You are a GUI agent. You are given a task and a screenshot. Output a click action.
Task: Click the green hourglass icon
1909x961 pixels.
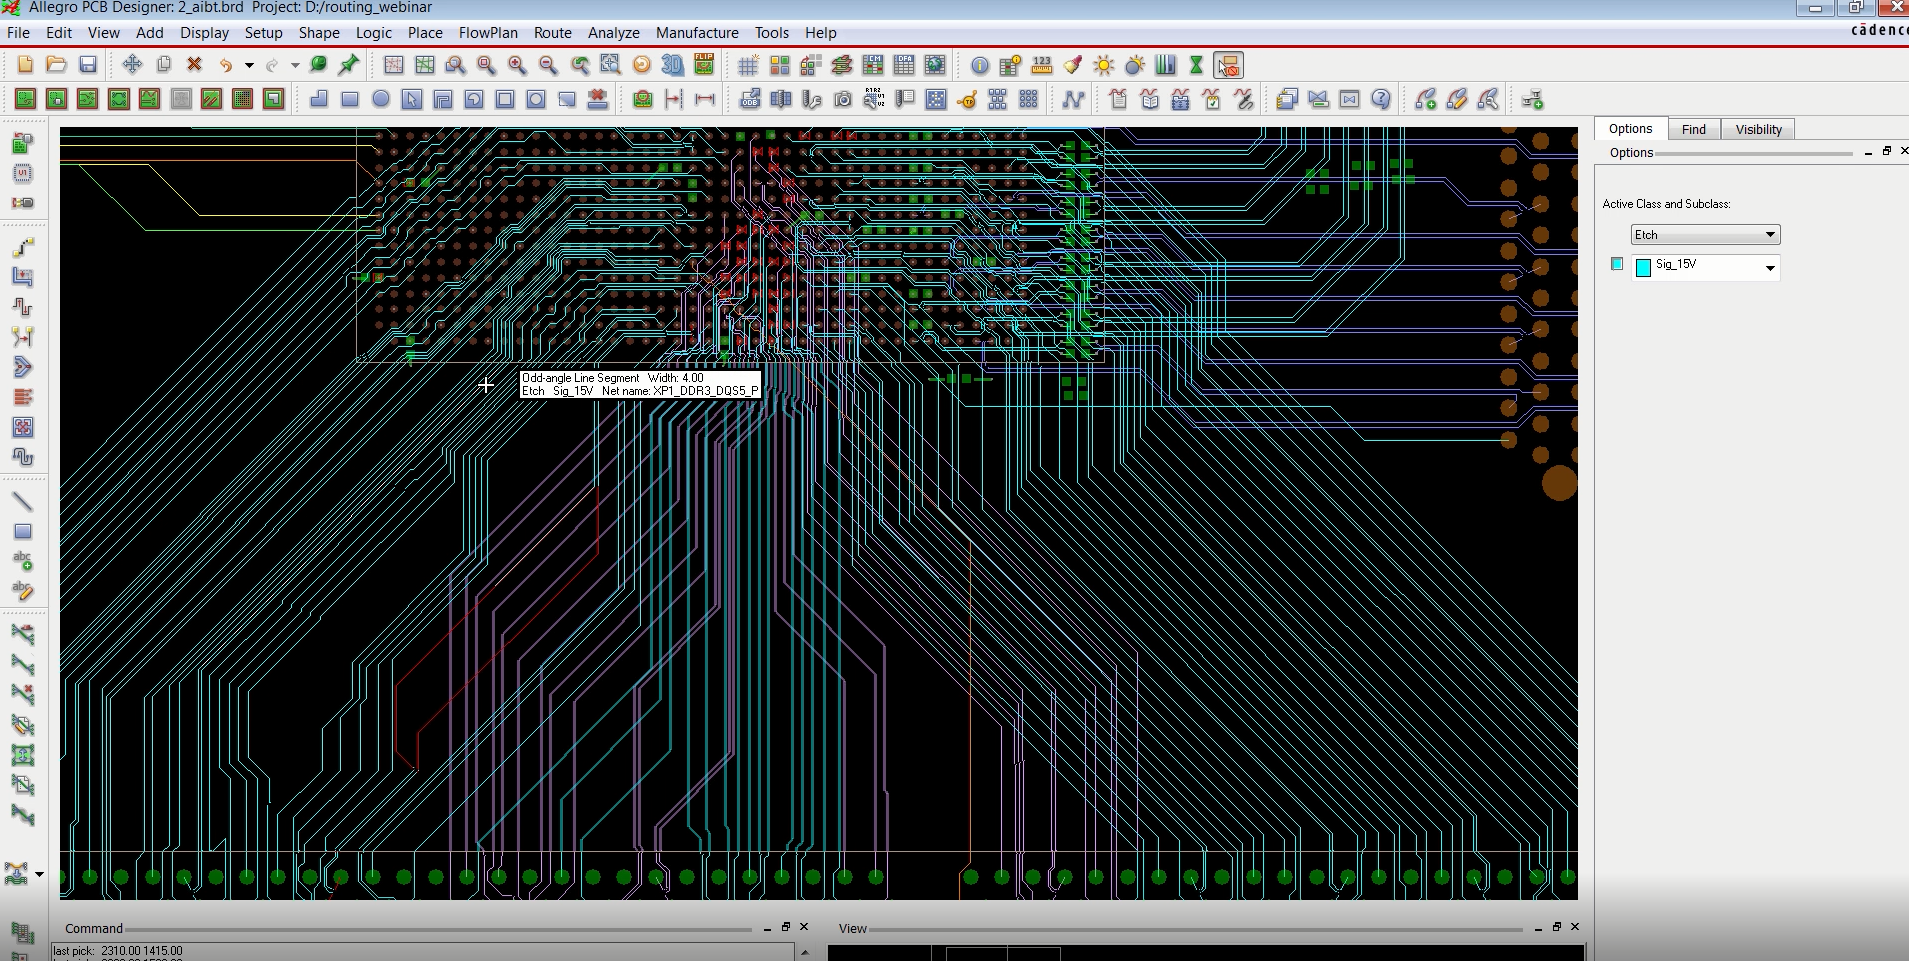point(1197,65)
